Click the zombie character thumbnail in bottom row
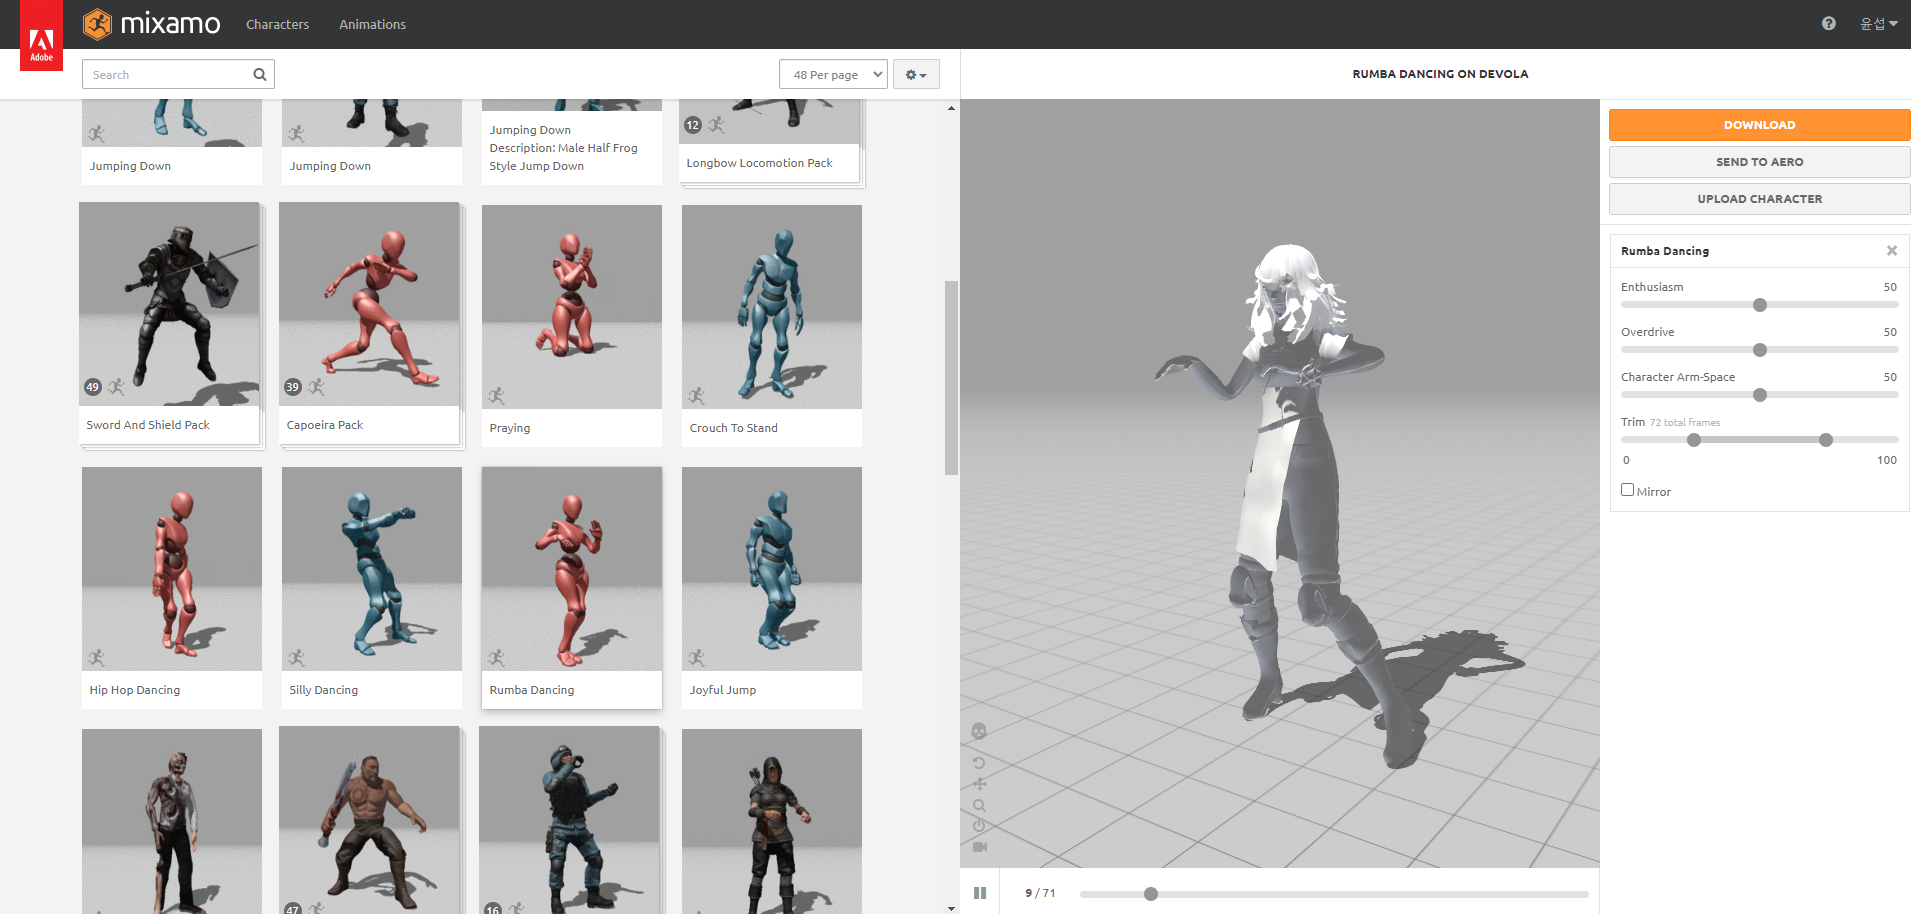Image resolution: width=1911 pixels, height=914 pixels. pos(172,821)
